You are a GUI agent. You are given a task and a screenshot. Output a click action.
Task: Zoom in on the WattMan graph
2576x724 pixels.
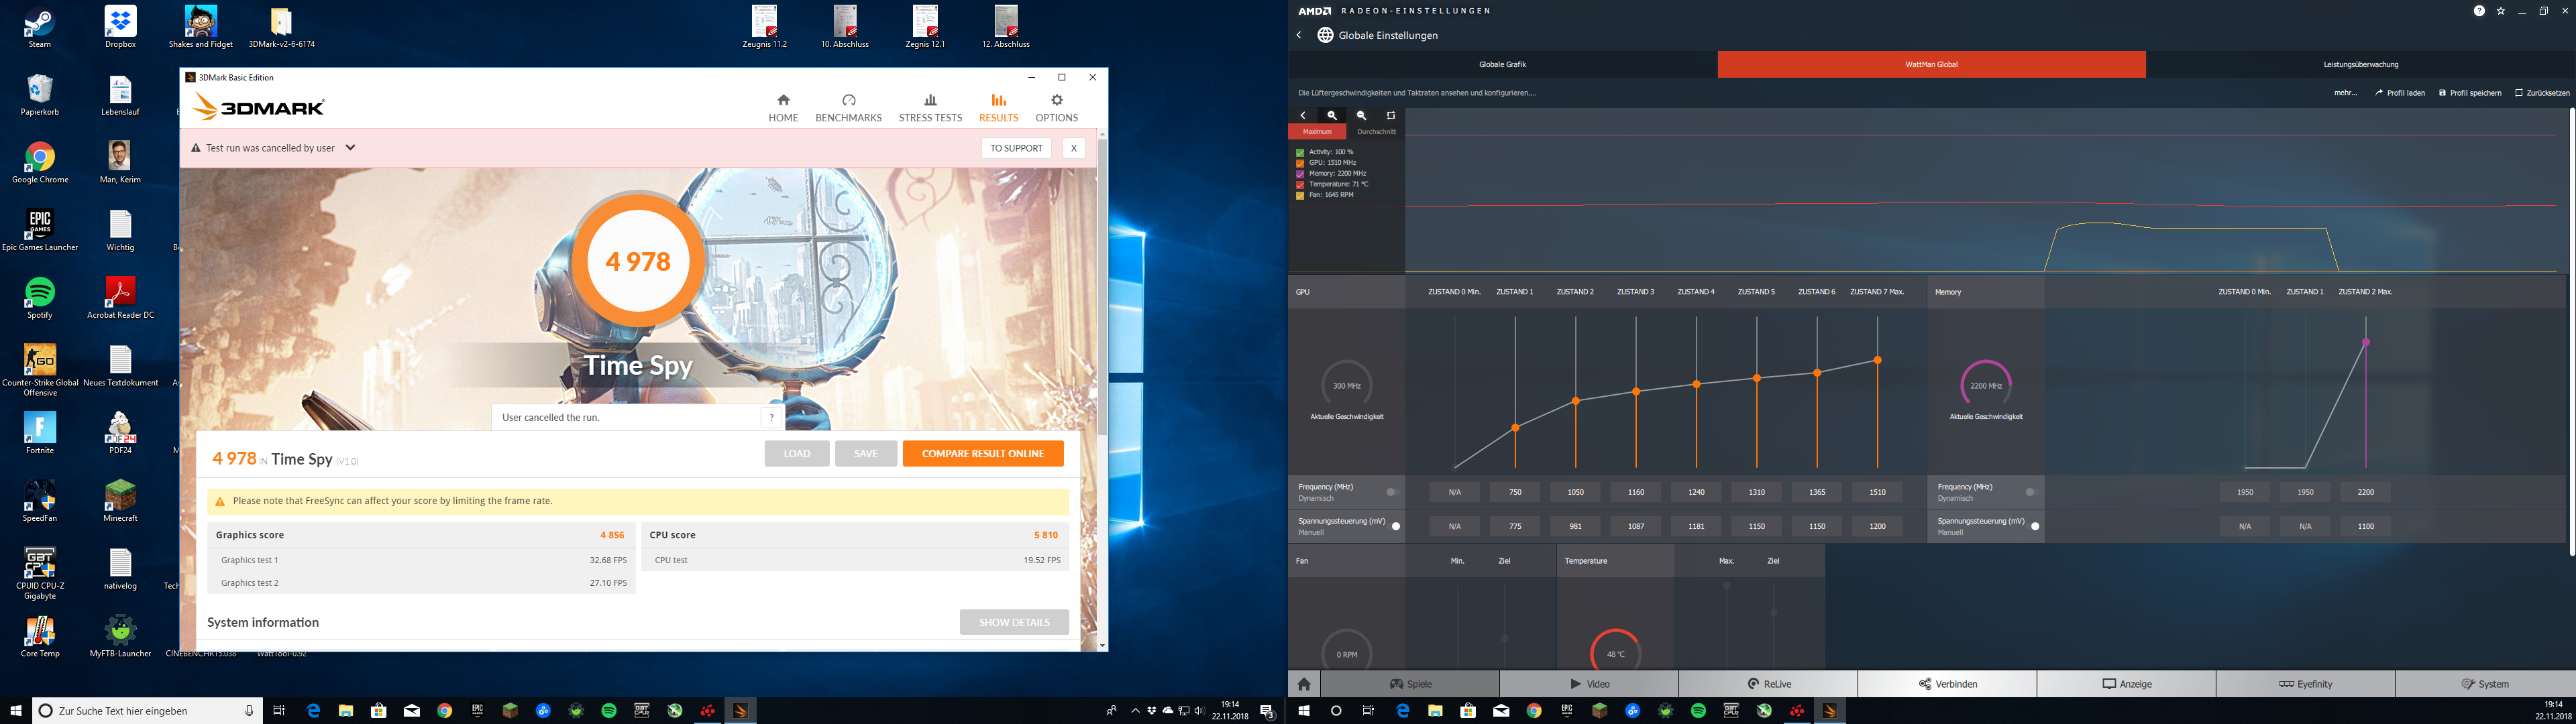pyautogui.click(x=1332, y=116)
